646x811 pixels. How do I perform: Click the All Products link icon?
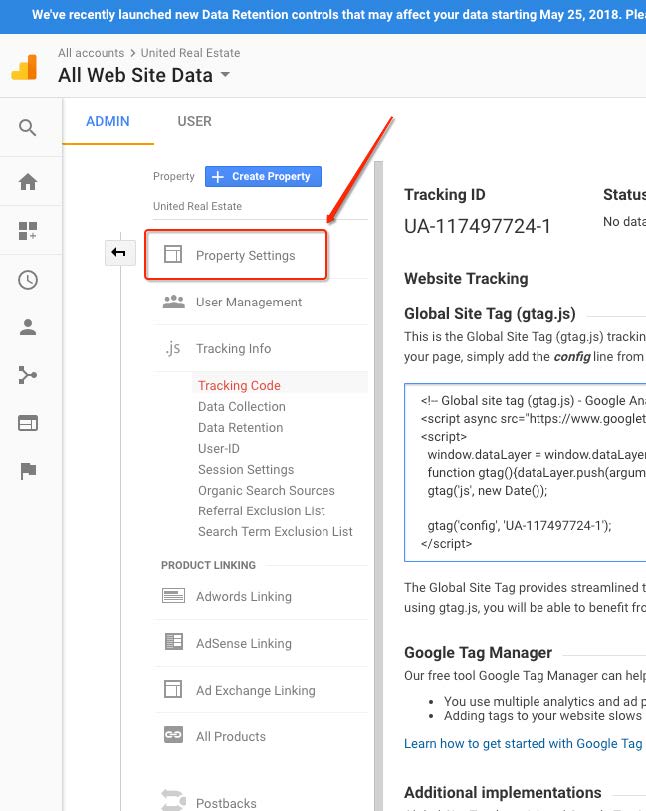[173, 735]
